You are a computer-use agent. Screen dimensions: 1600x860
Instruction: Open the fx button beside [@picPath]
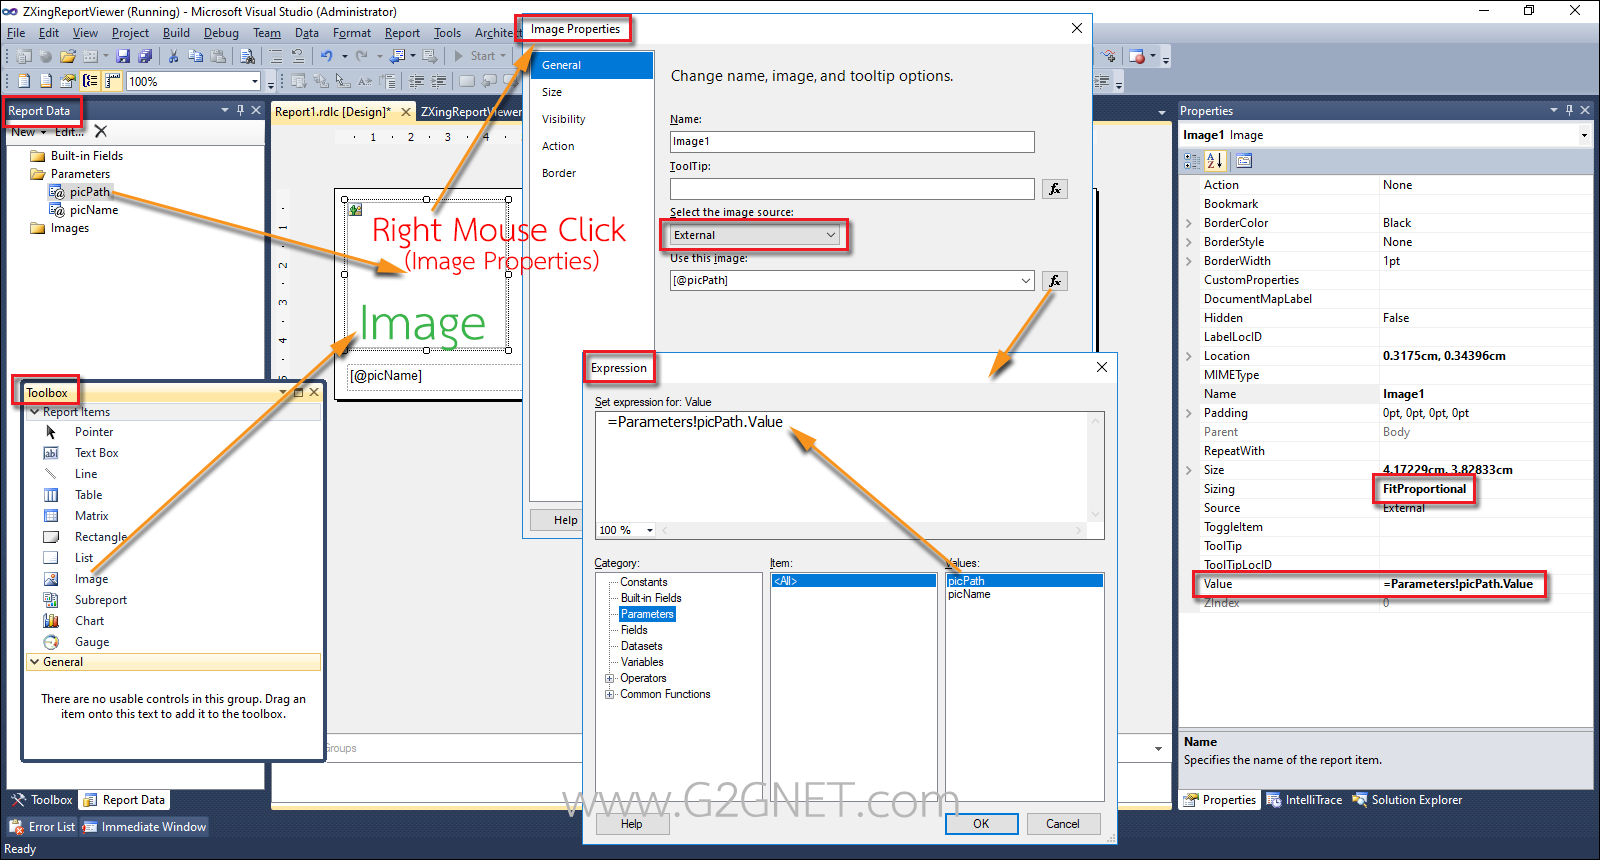1055,281
